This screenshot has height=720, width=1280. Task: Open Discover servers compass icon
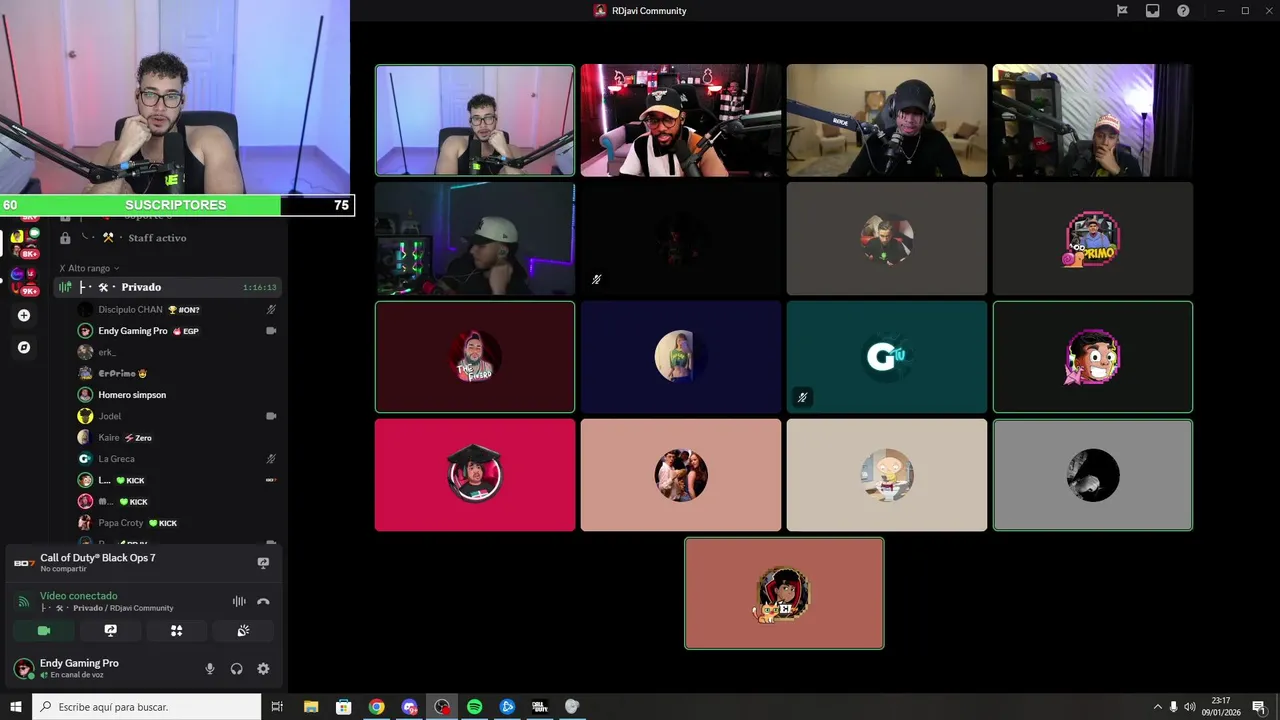[x=24, y=347]
